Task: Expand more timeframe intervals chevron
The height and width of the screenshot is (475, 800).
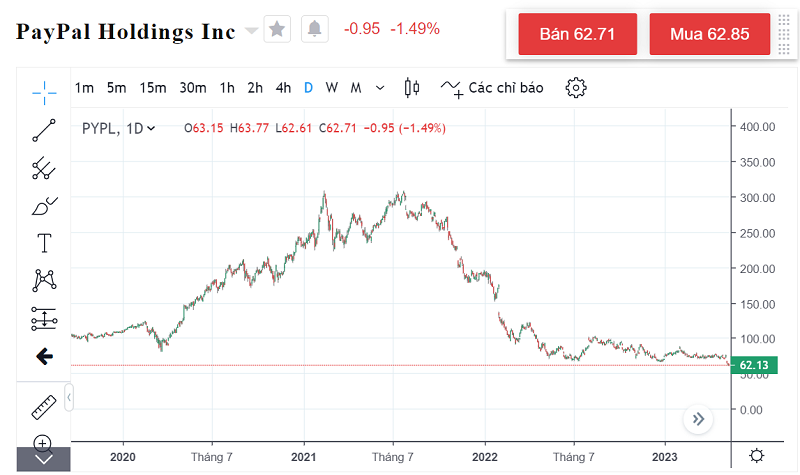Action: click(379, 87)
